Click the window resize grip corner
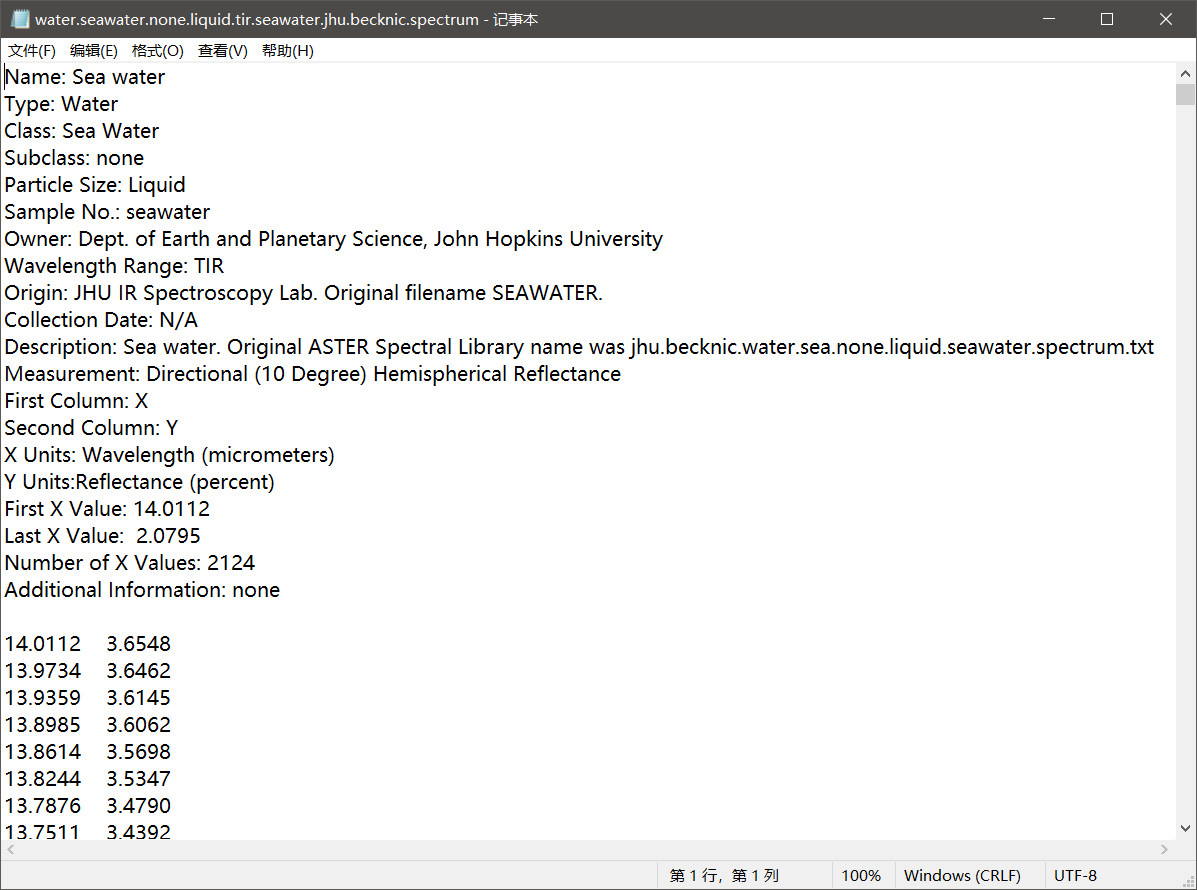The image size is (1197, 890). (1188, 882)
